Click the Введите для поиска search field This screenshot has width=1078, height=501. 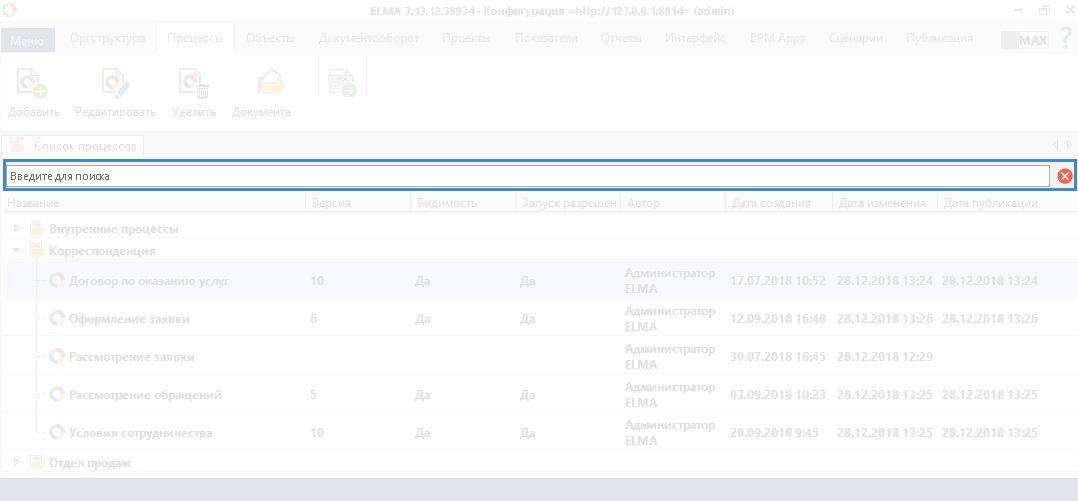point(528,177)
